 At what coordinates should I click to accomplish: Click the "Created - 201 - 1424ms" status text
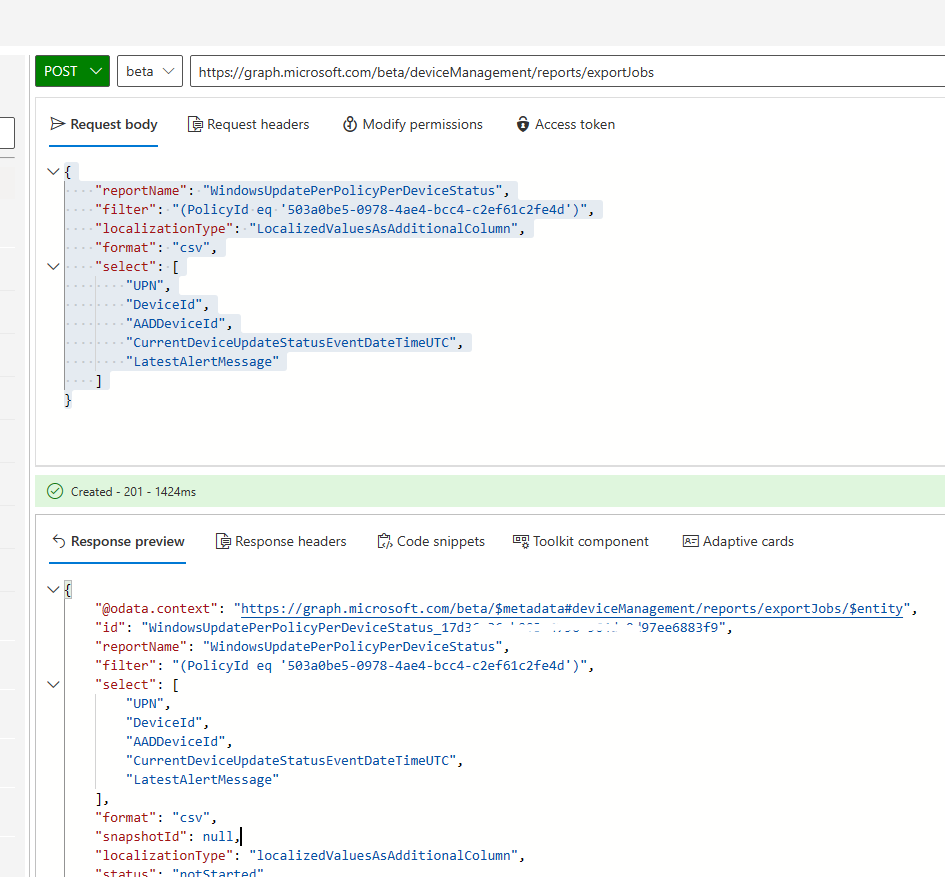click(133, 492)
